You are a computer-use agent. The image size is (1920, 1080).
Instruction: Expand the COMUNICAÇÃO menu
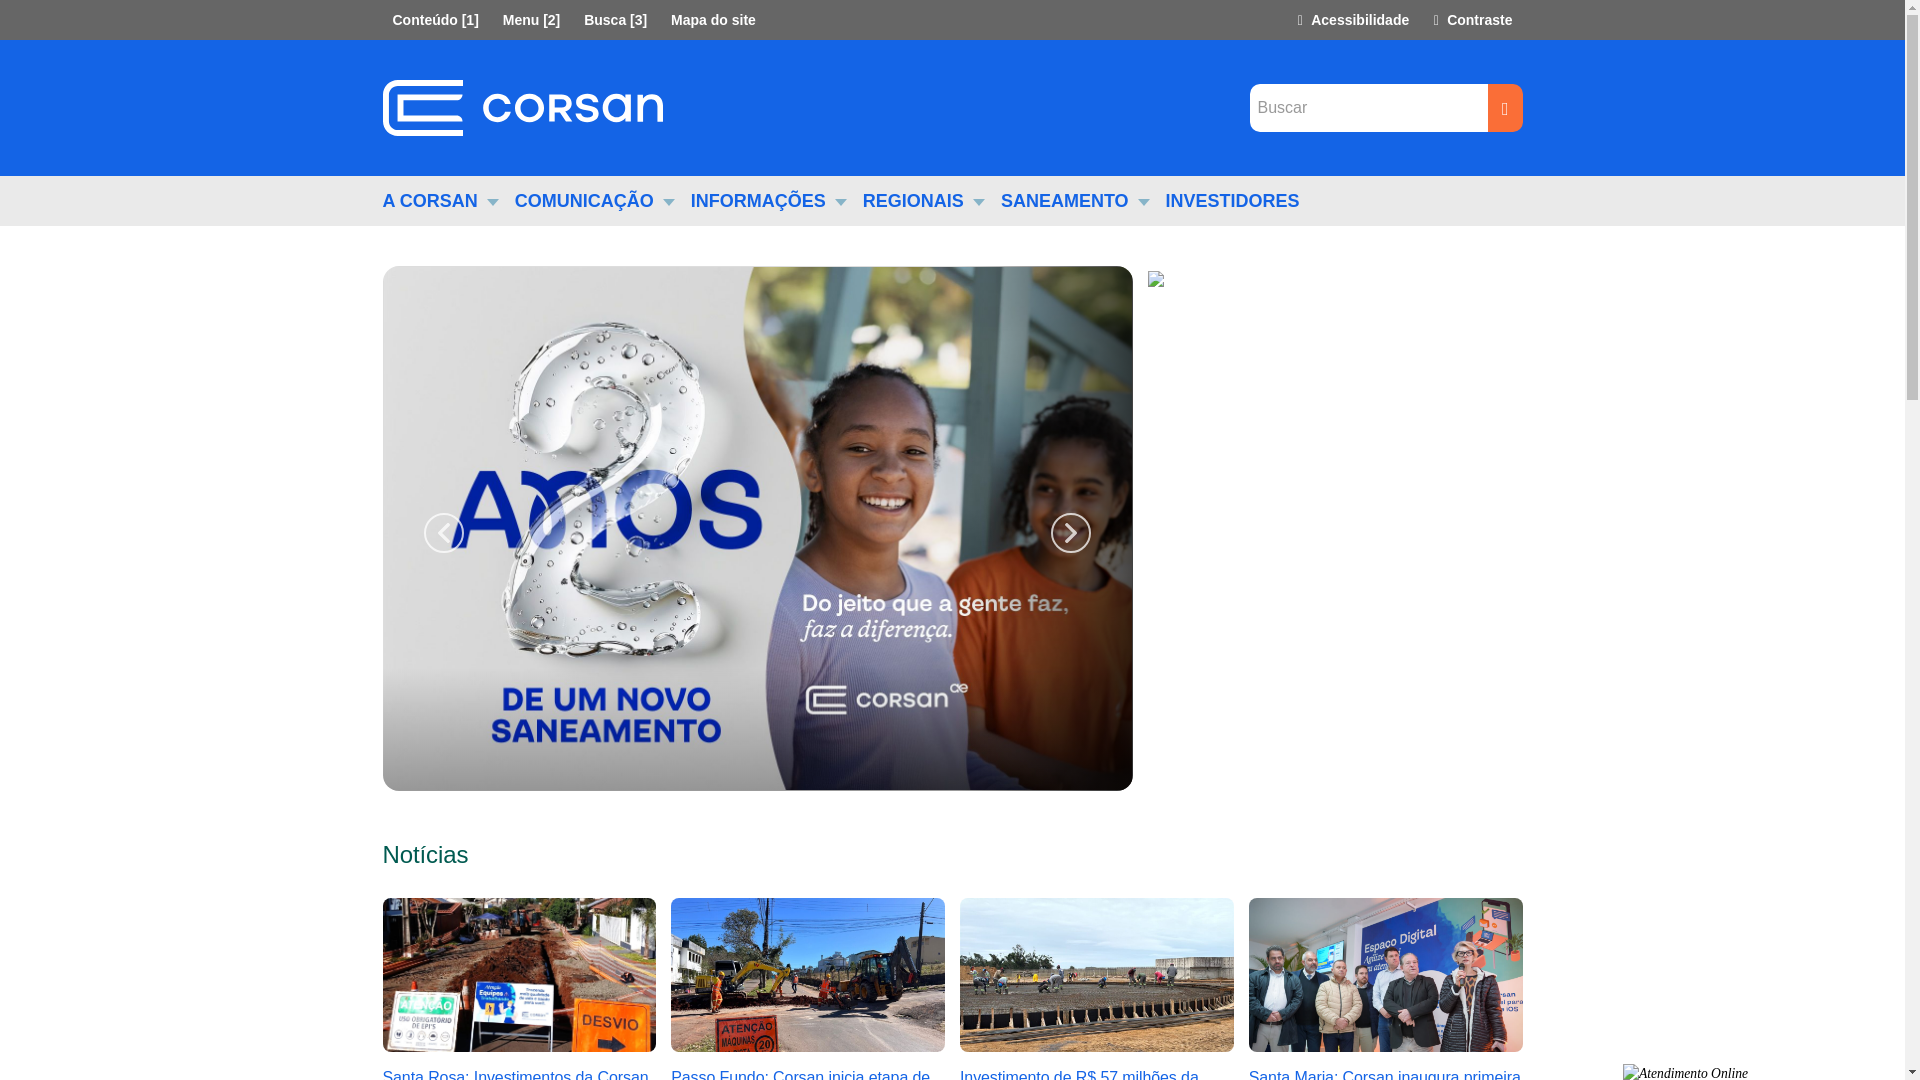pyautogui.click(x=594, y=201)
